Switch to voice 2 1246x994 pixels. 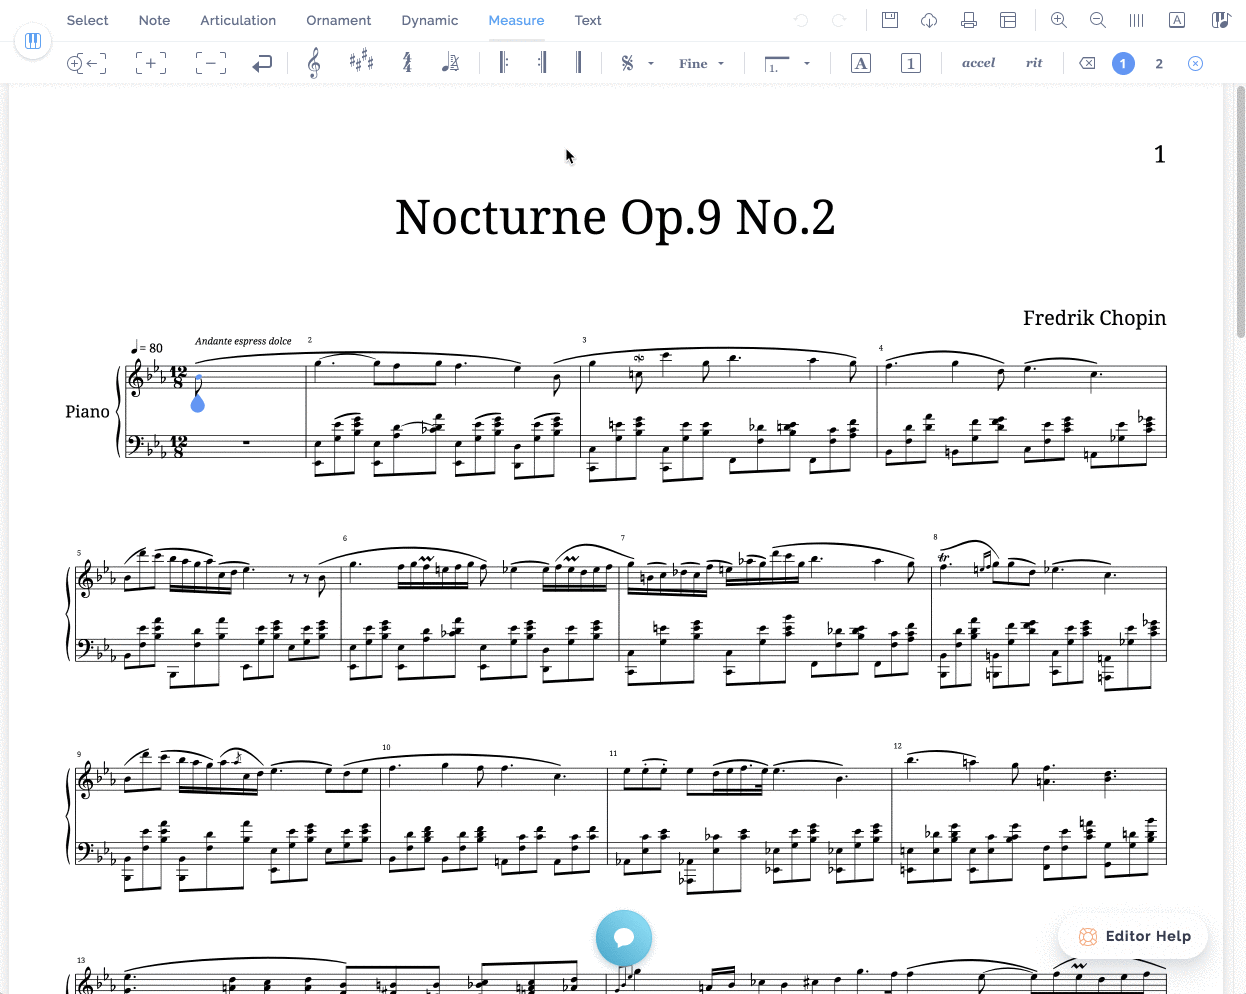point(1159,63)
